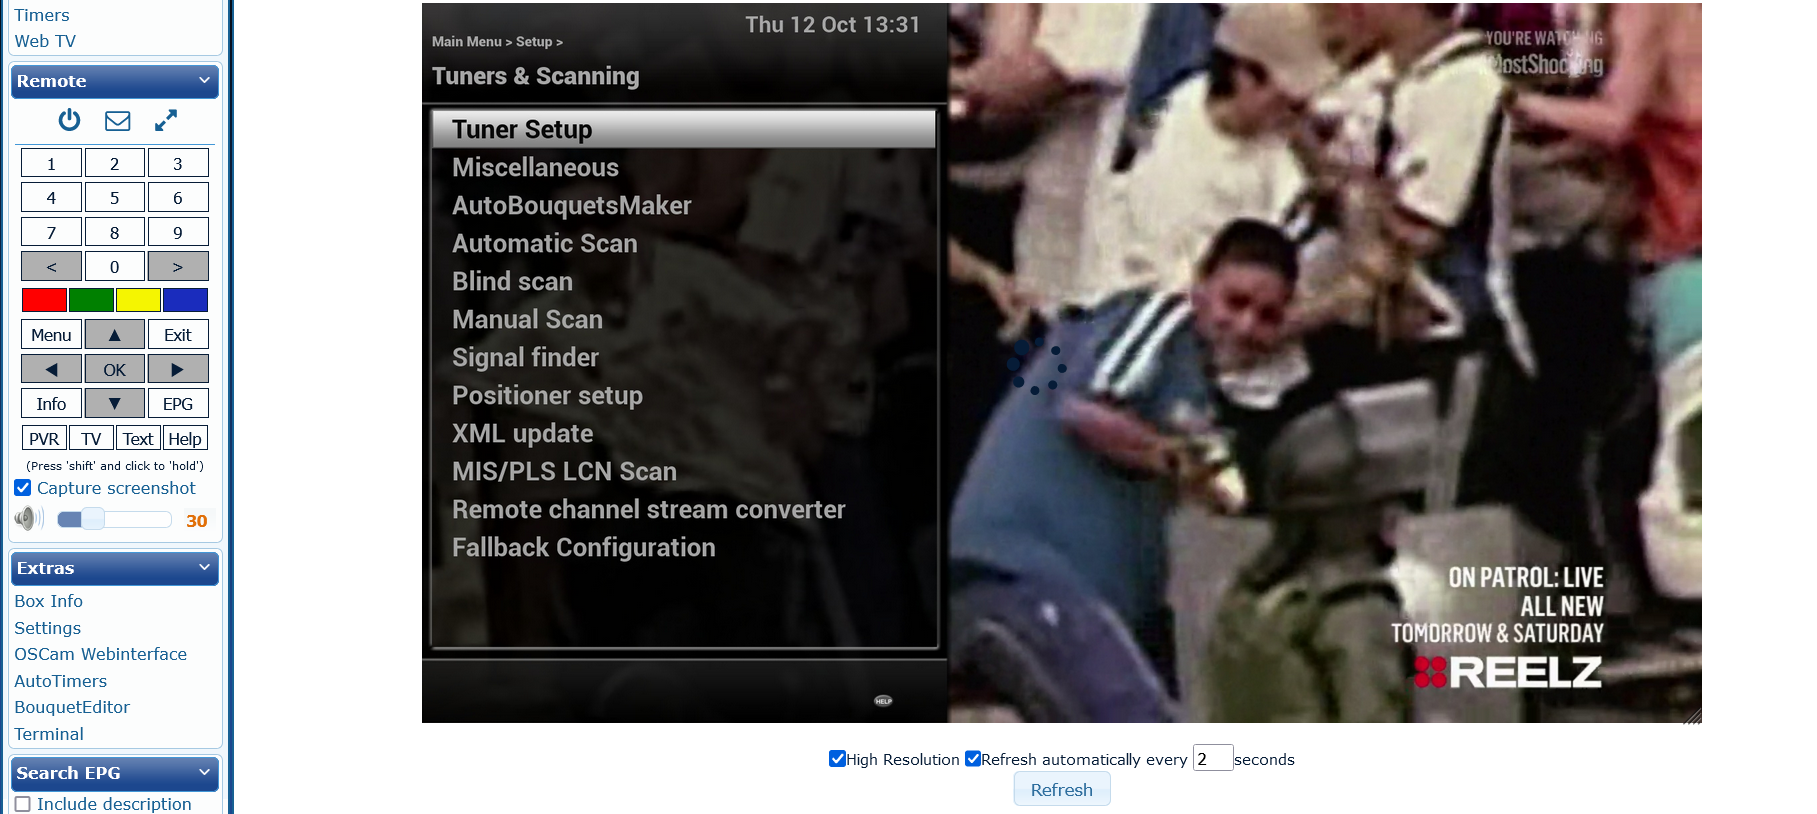The width and height of the screenshot is (1817, 814).
Task: Click number 8 on remote keypad
Action: point(114,232)
